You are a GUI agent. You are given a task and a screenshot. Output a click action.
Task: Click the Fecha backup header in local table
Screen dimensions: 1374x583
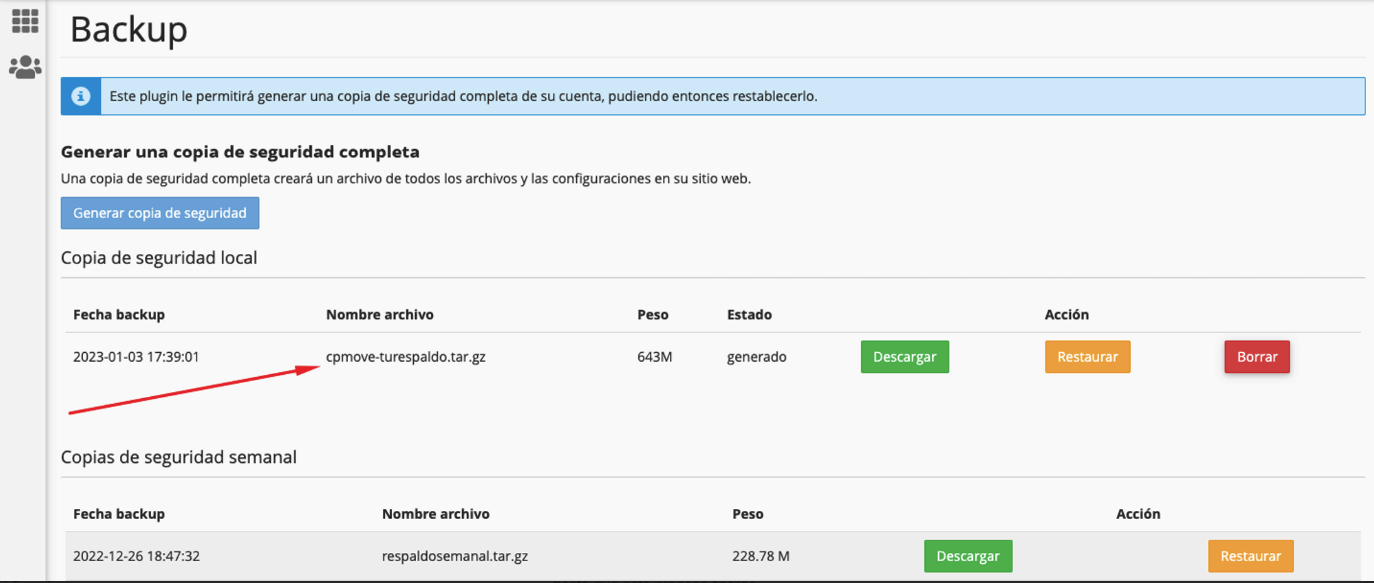(x=119, y=314)
